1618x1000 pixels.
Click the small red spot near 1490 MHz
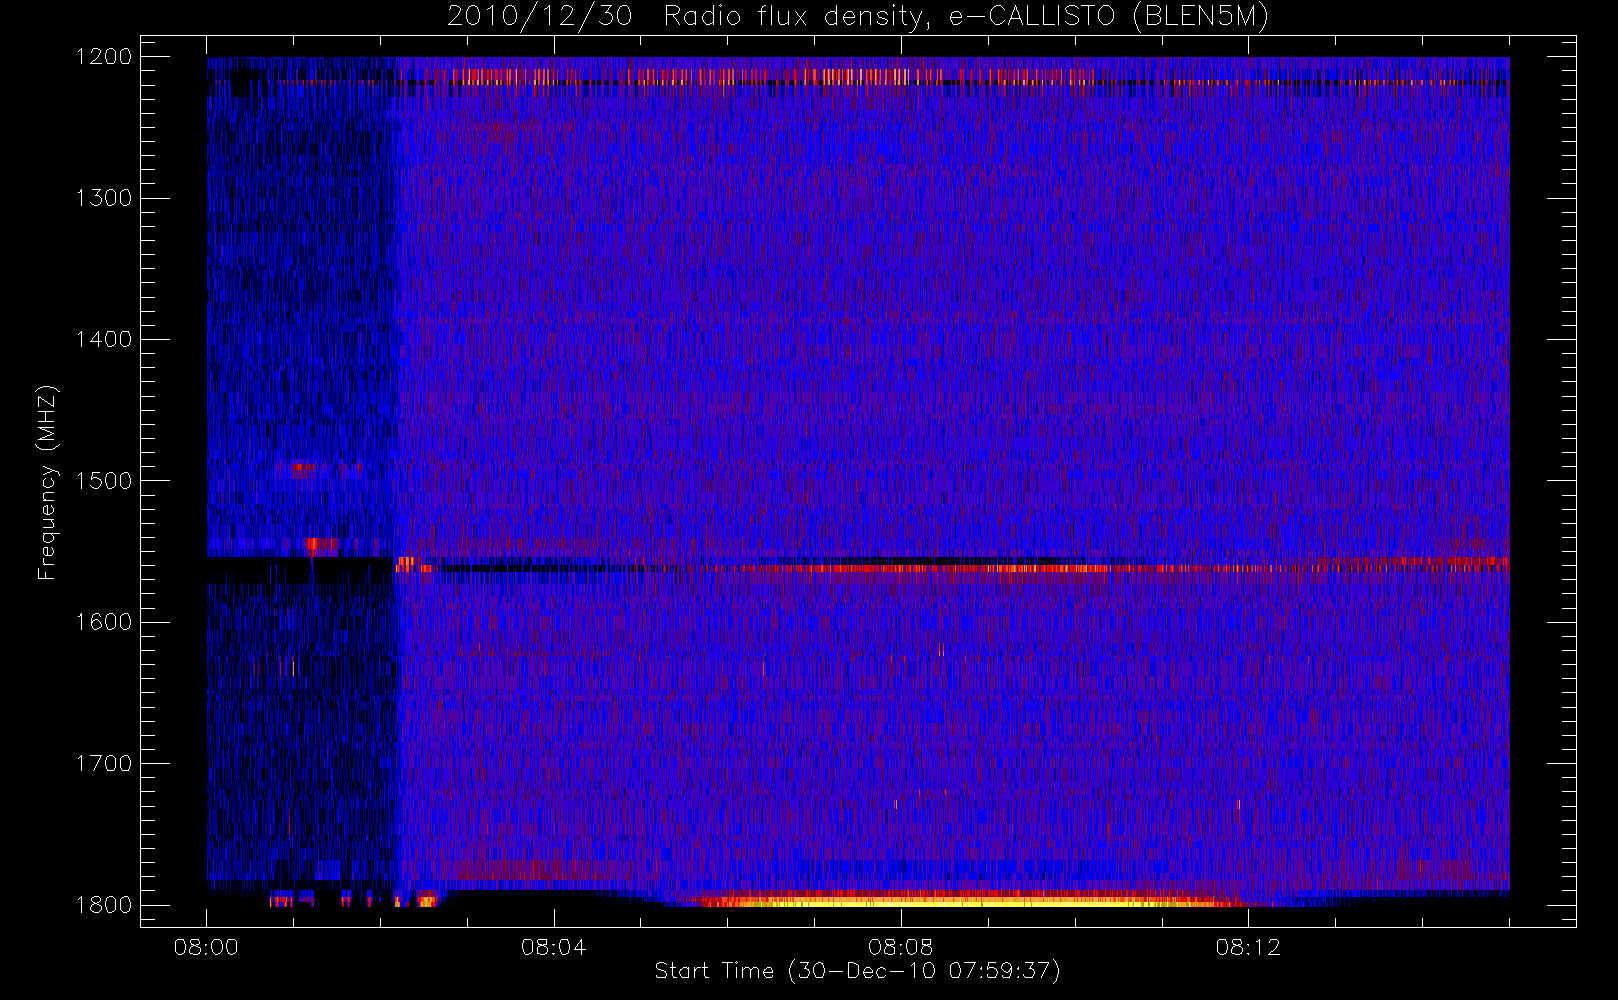(x=299, y=467)
